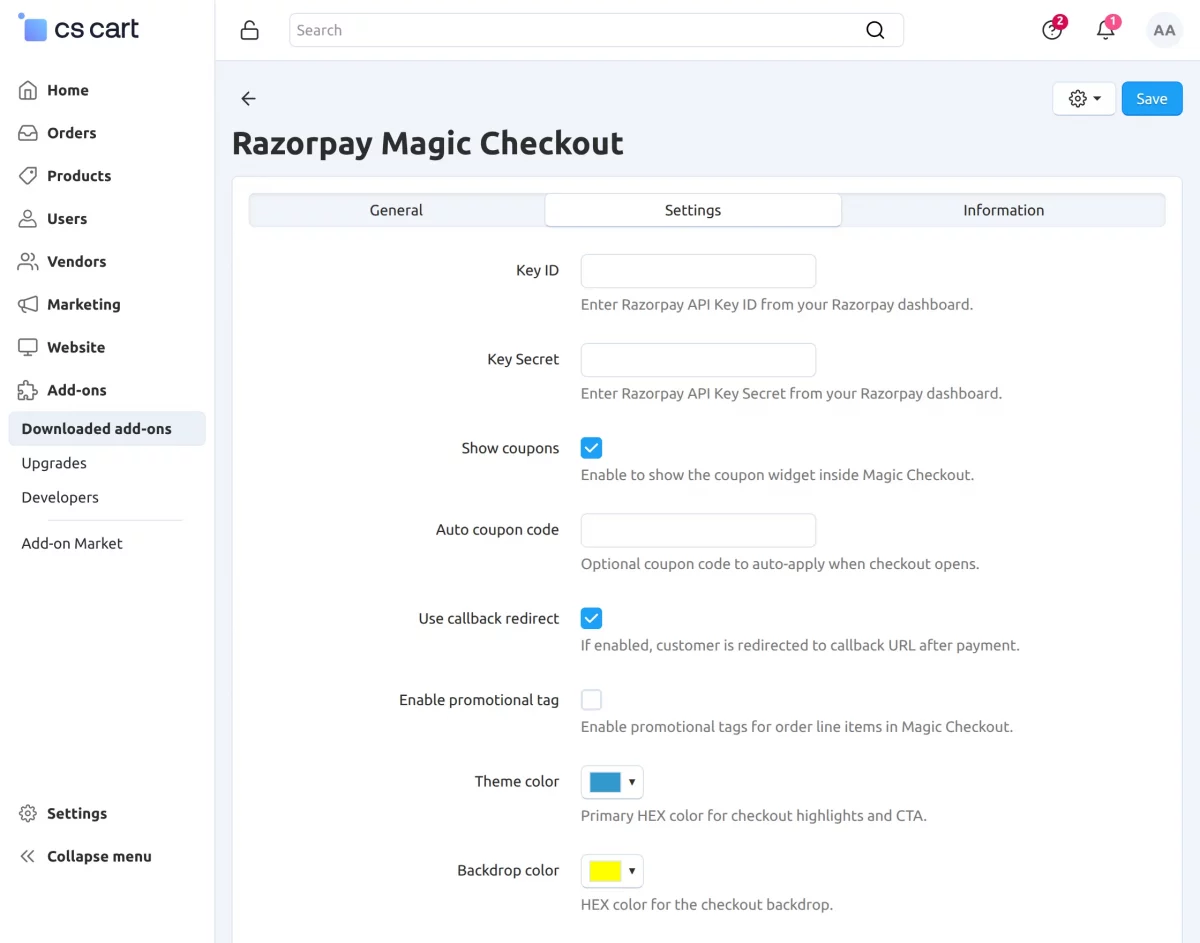Click the storefront lock icon
The image size is (1200, 943).
coord(250,30)
